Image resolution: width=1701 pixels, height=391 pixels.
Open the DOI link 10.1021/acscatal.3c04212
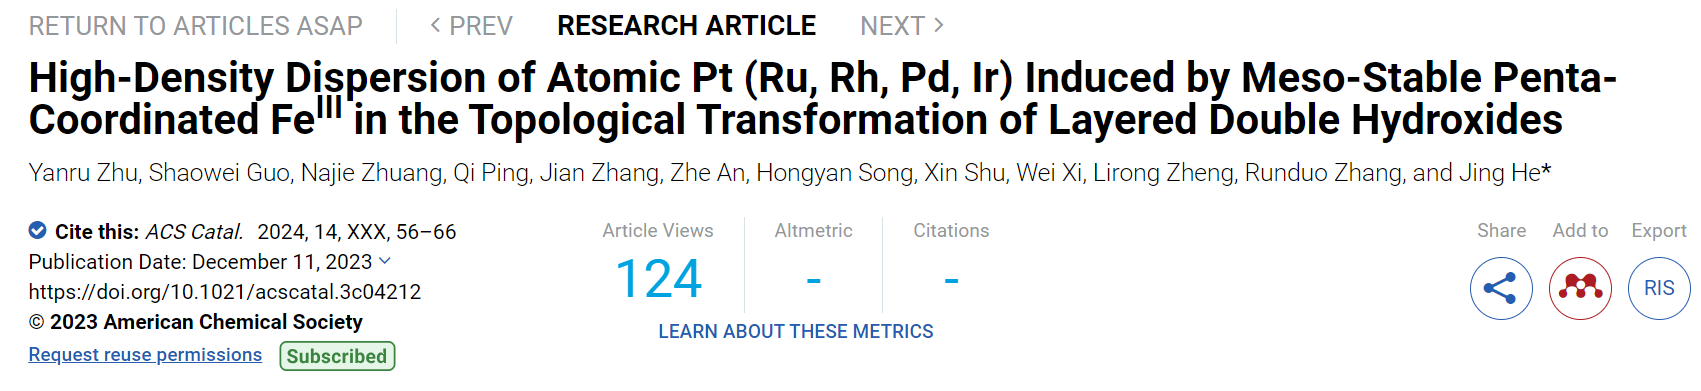point(225,292)
